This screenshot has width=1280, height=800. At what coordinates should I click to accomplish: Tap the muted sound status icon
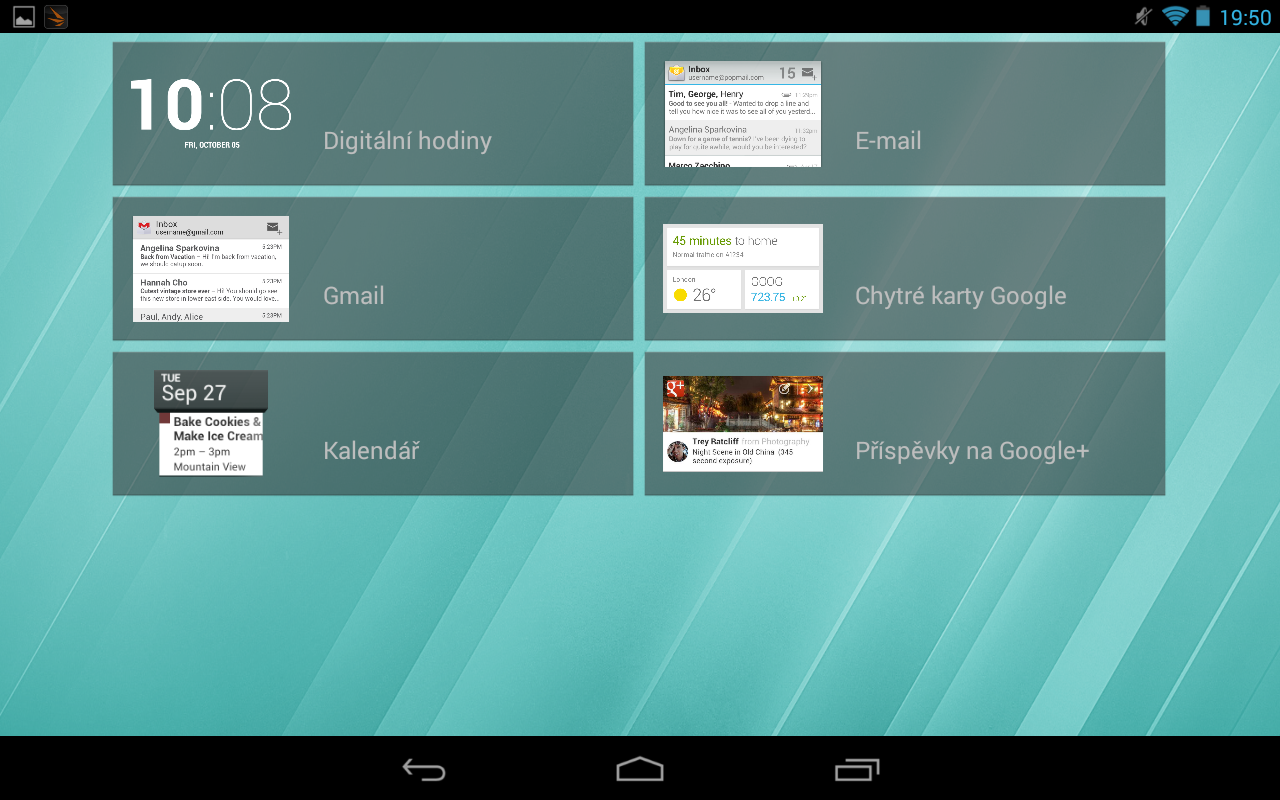(x=1144, y=16)
